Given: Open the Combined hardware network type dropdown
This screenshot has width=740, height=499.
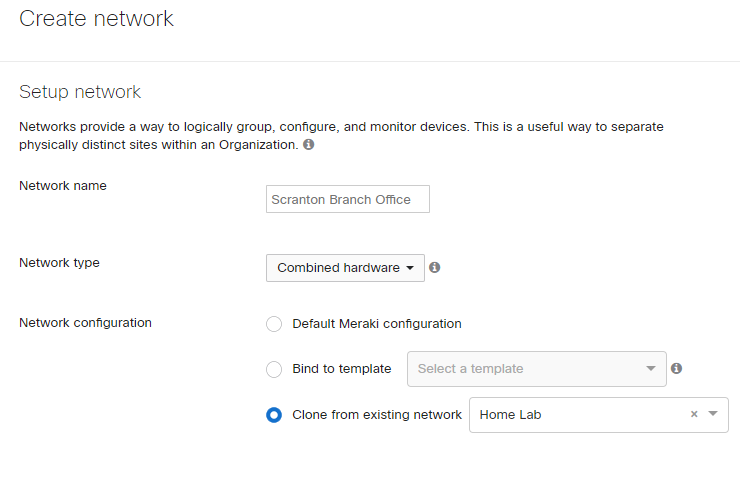Looking at the screenshot, I should pyautogui.click(x=345, y=268).
